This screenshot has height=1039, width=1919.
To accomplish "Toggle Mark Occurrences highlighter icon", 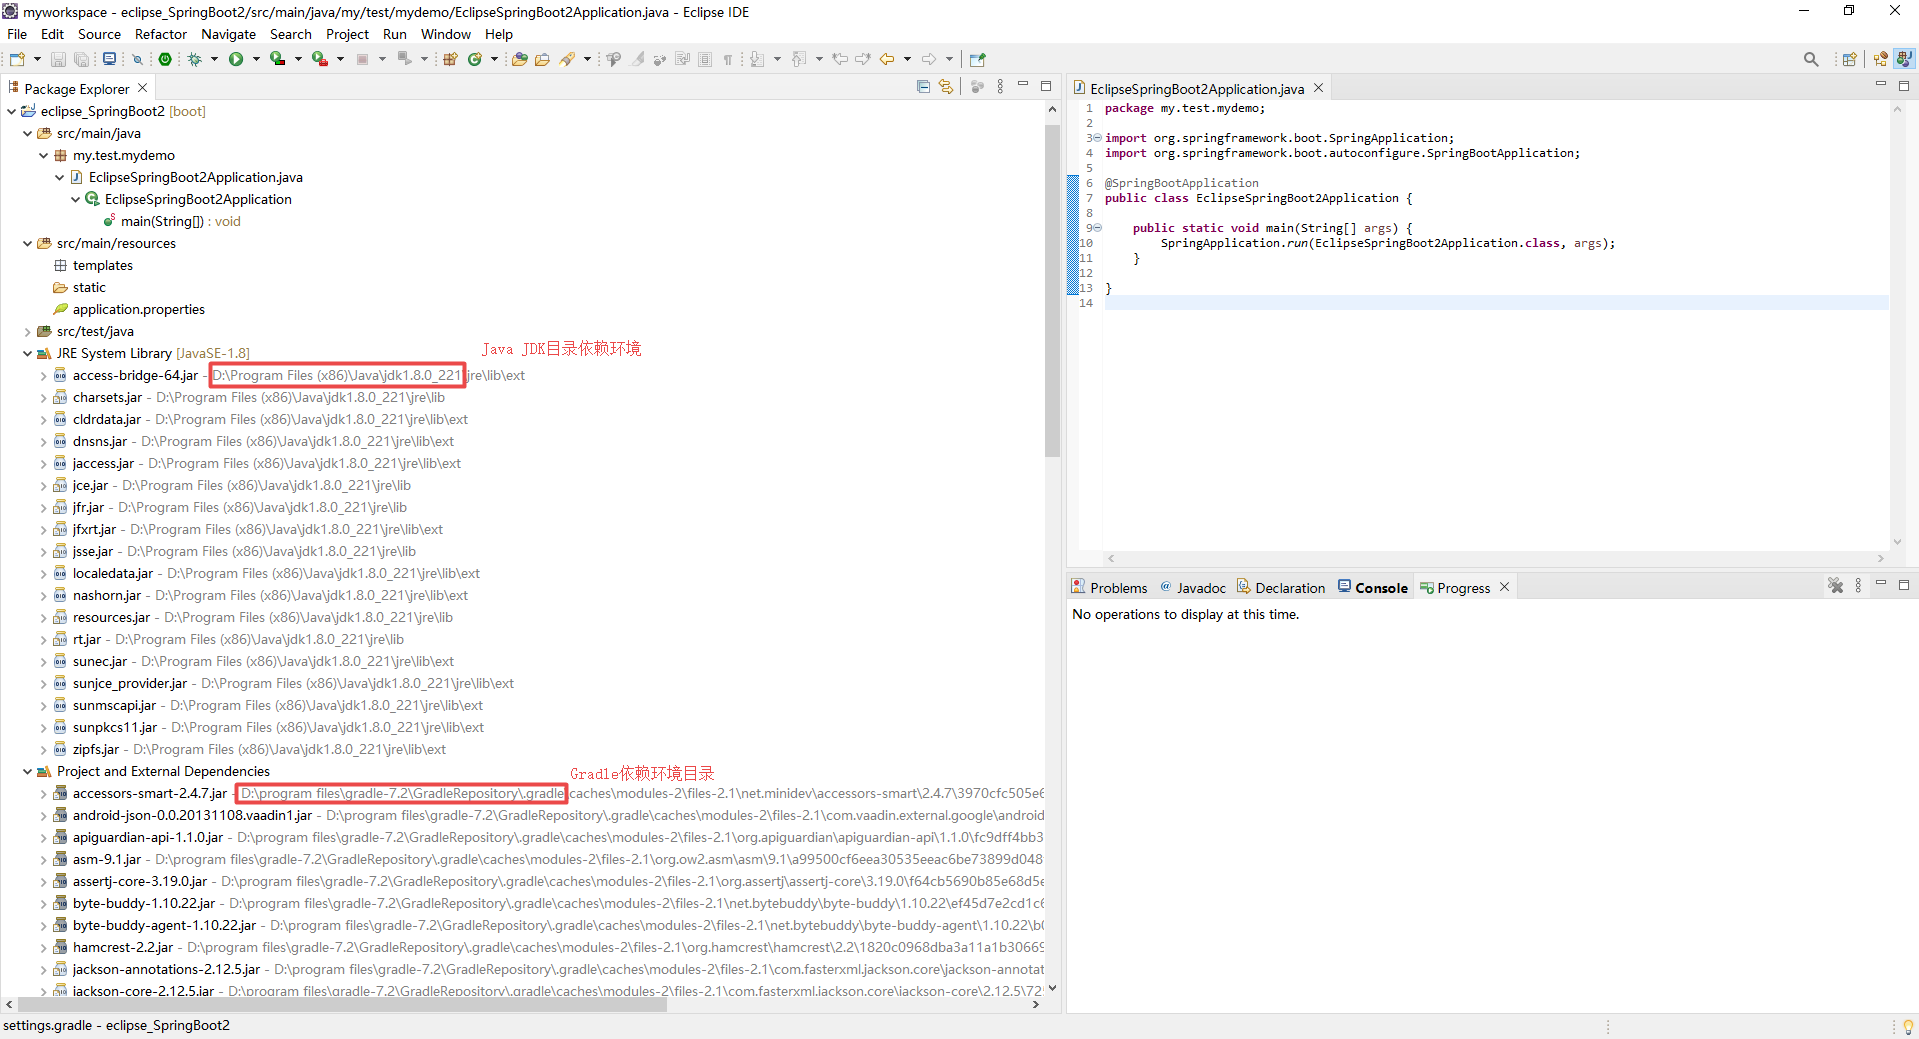I will coord(637,59).
